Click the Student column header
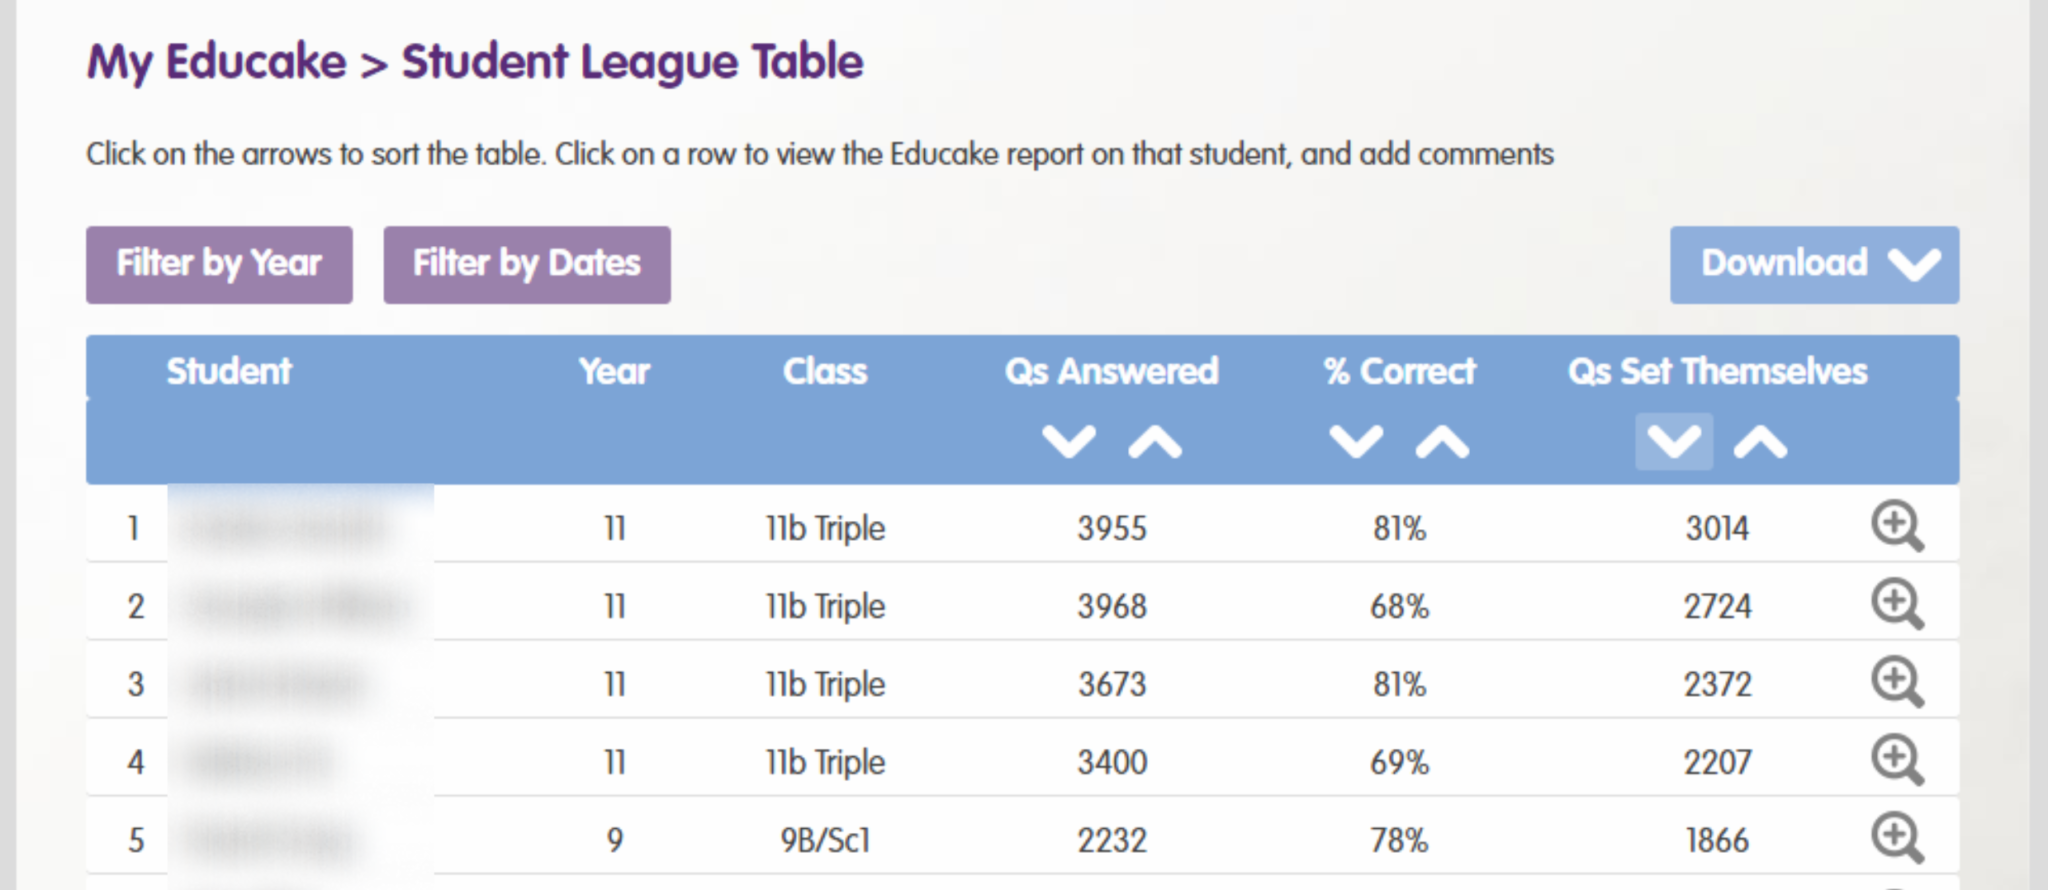2048x890 pixels. pyautogui.click(x=228, y=371)
